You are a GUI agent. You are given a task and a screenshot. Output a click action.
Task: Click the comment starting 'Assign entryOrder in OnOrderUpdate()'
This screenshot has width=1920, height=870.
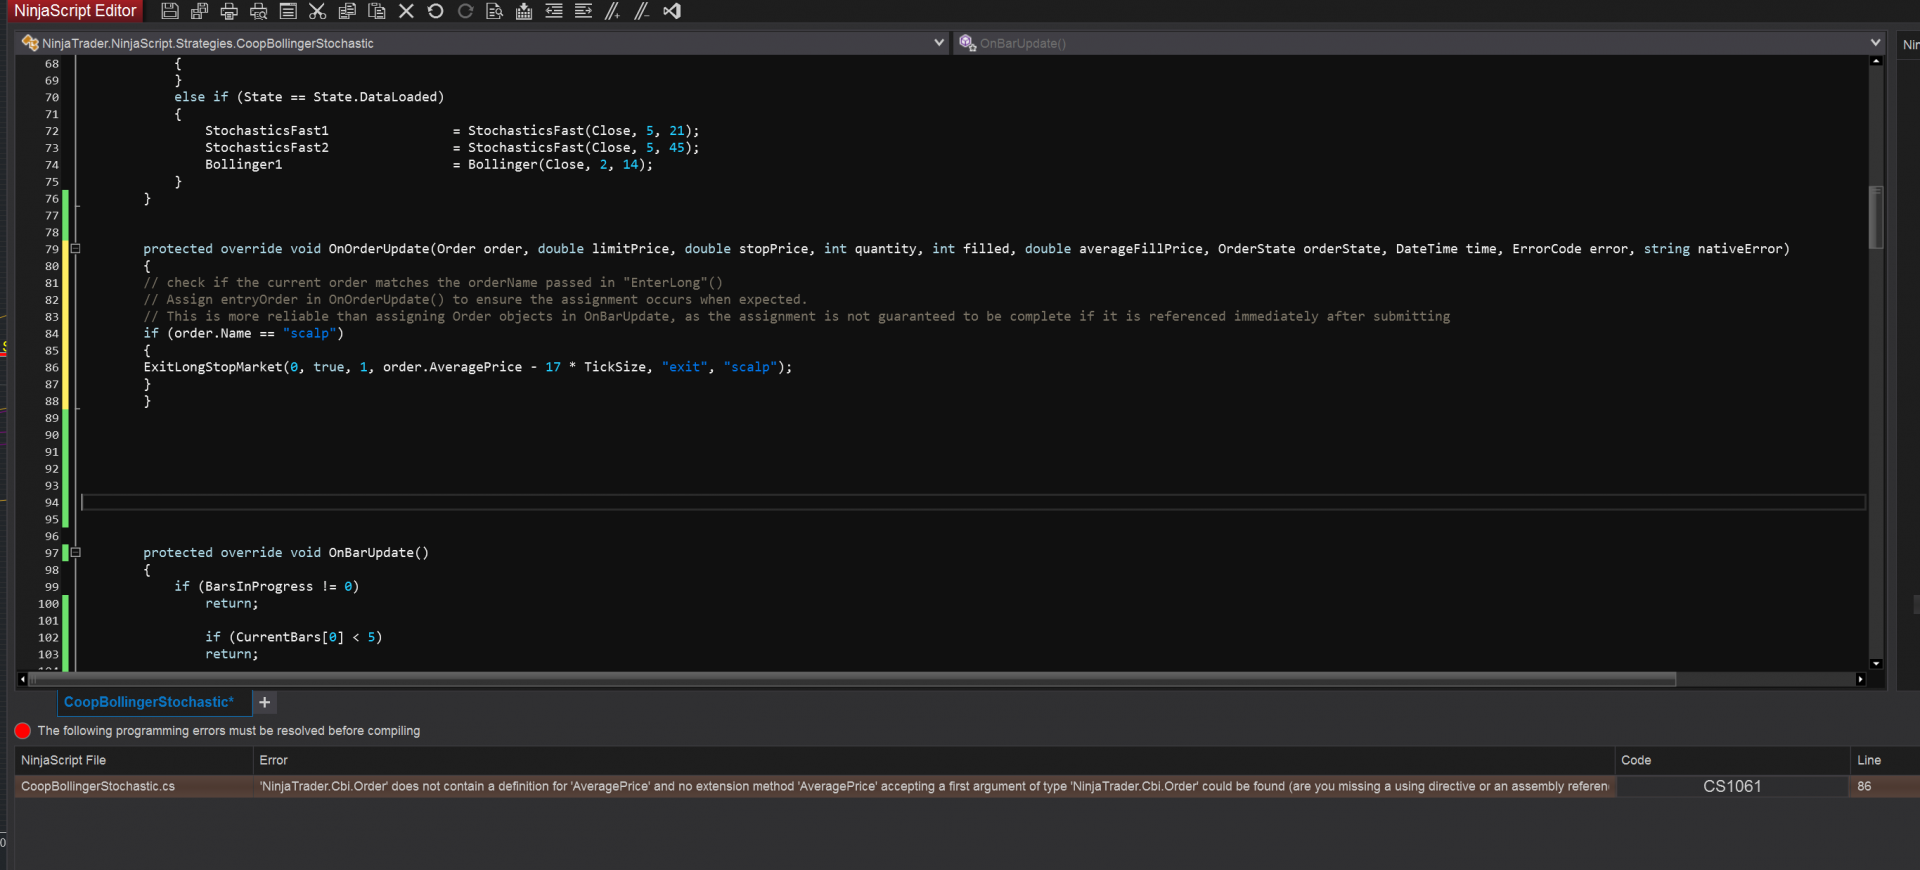click(x=475, y=300)
